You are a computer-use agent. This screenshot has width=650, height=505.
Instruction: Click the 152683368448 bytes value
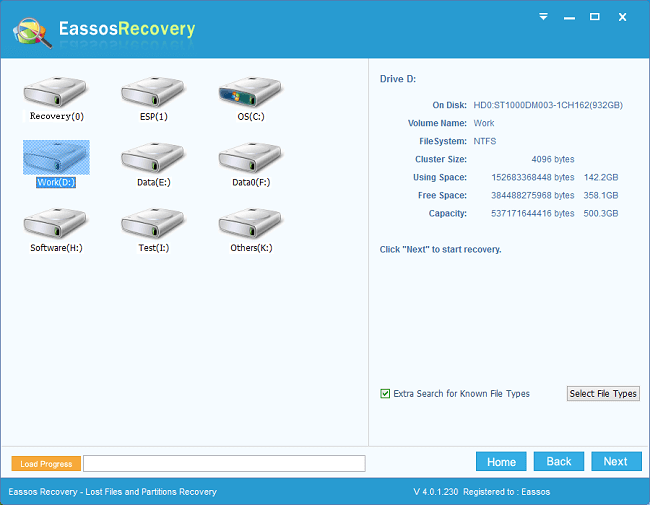[533, 177]
